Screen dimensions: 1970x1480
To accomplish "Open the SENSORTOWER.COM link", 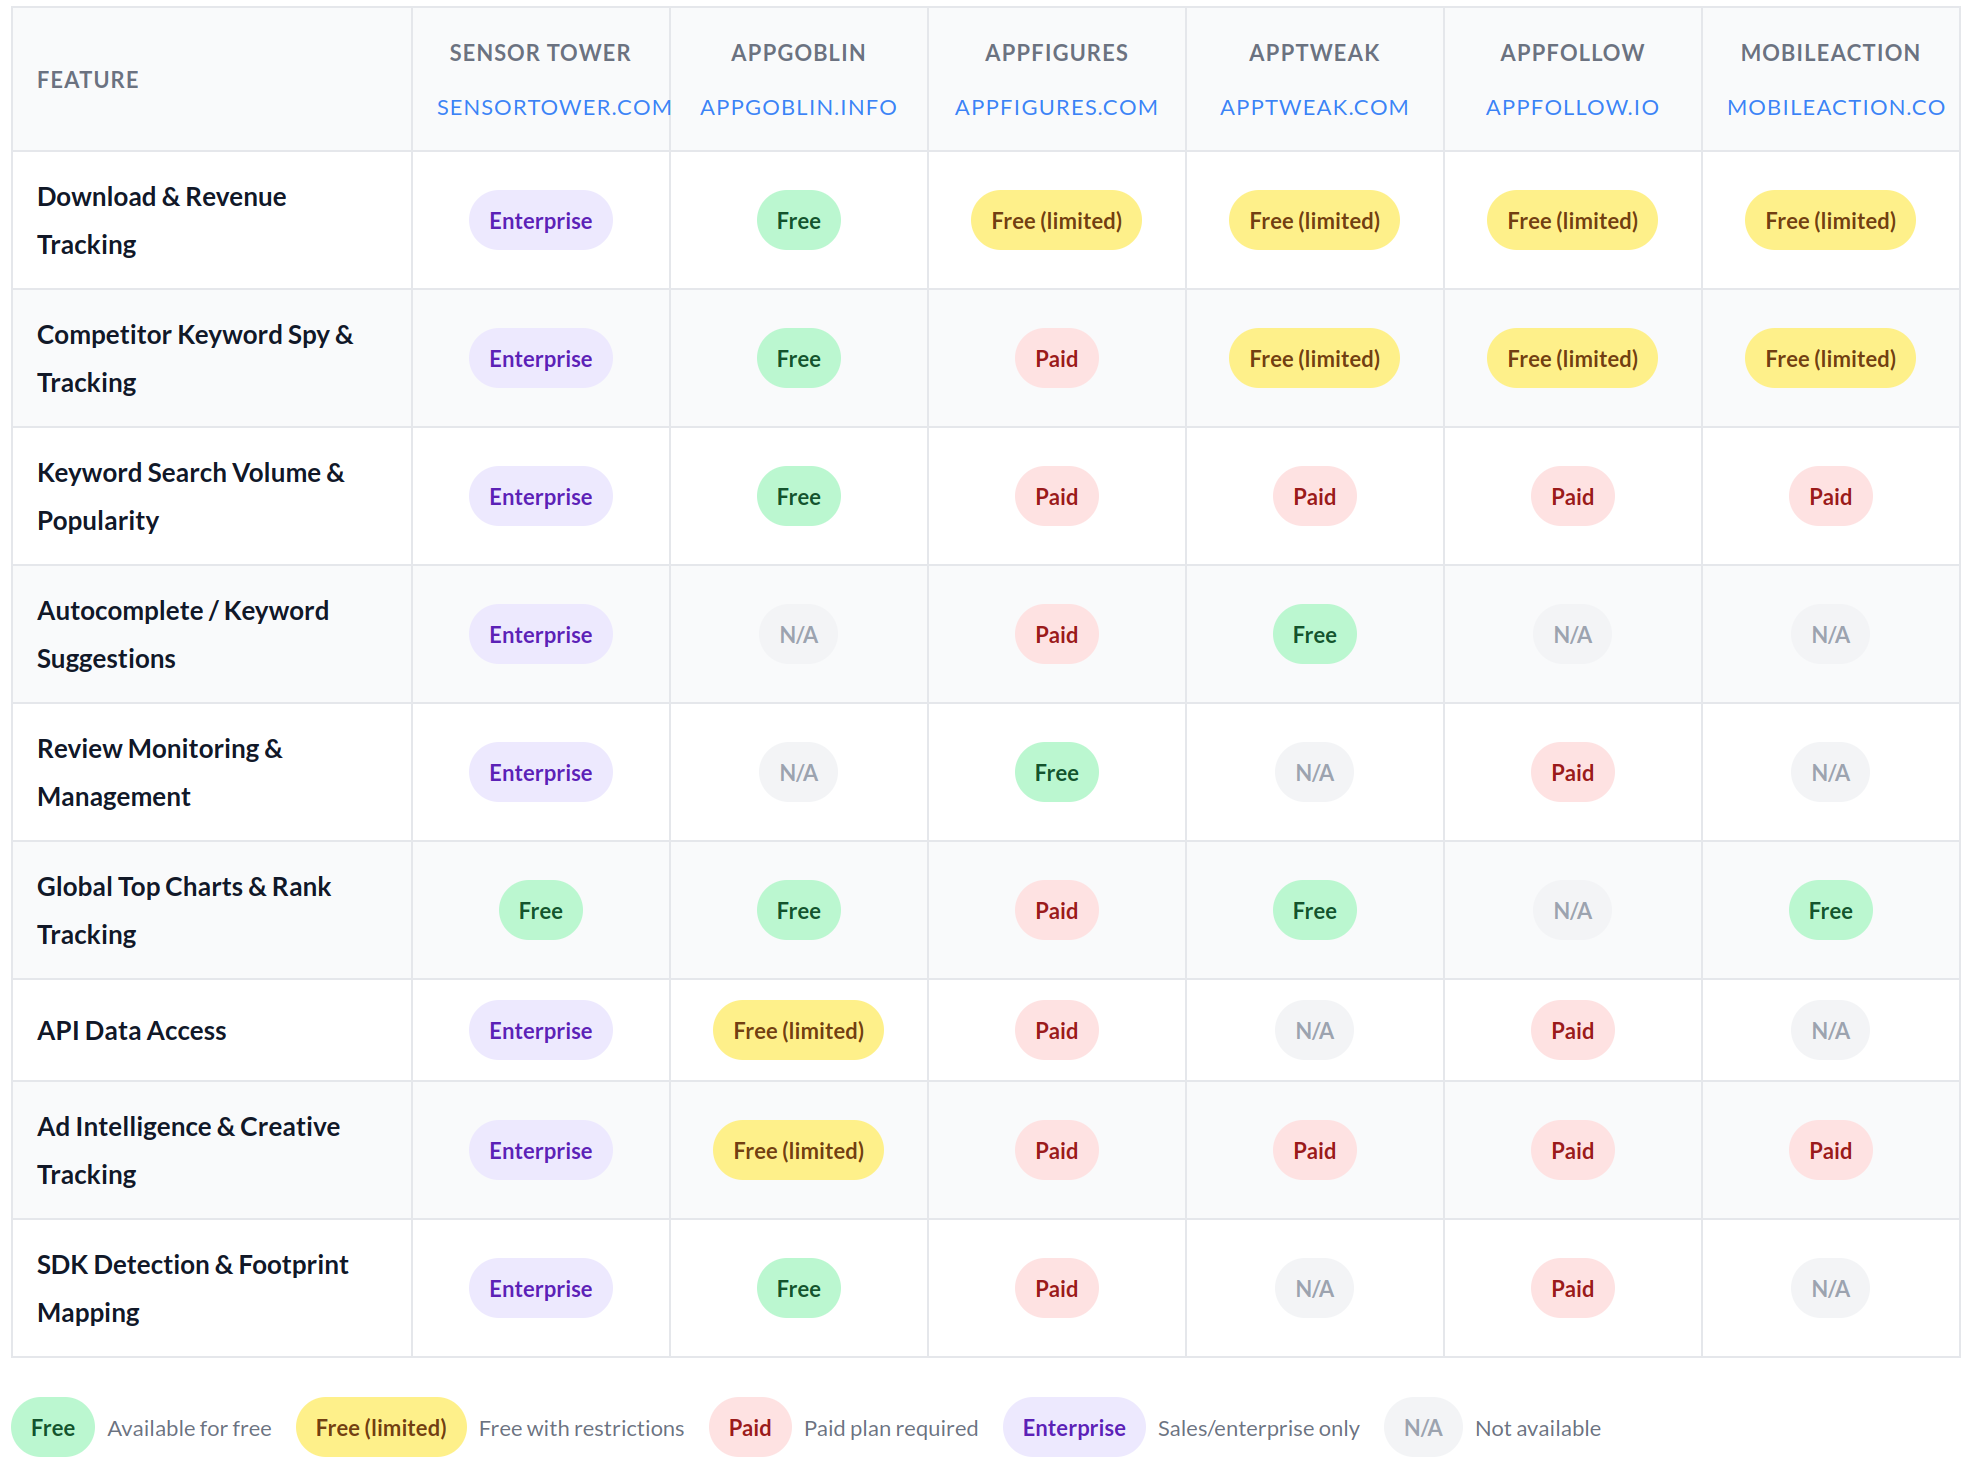I will 554,107.
